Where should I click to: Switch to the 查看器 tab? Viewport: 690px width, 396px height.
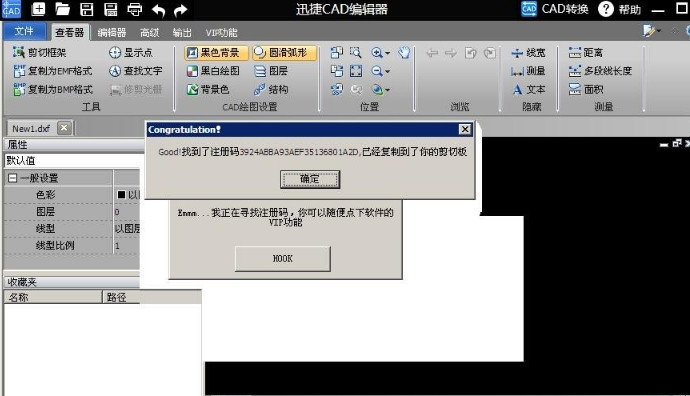click(x=70, y=32)
